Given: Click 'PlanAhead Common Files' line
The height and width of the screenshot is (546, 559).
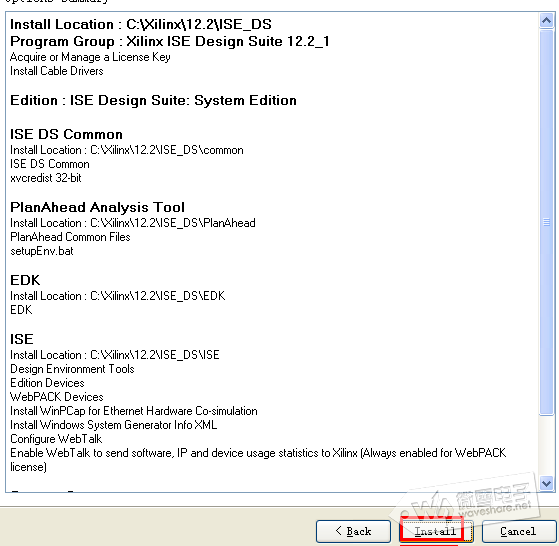Looking at the screenshot, I should tap(70, 237).
